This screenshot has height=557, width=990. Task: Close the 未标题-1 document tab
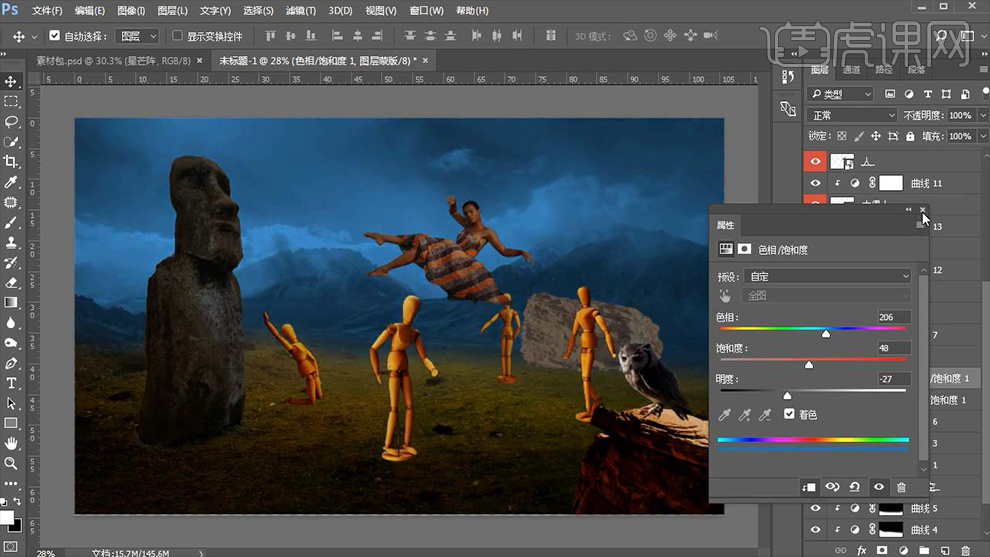(425, 61)
